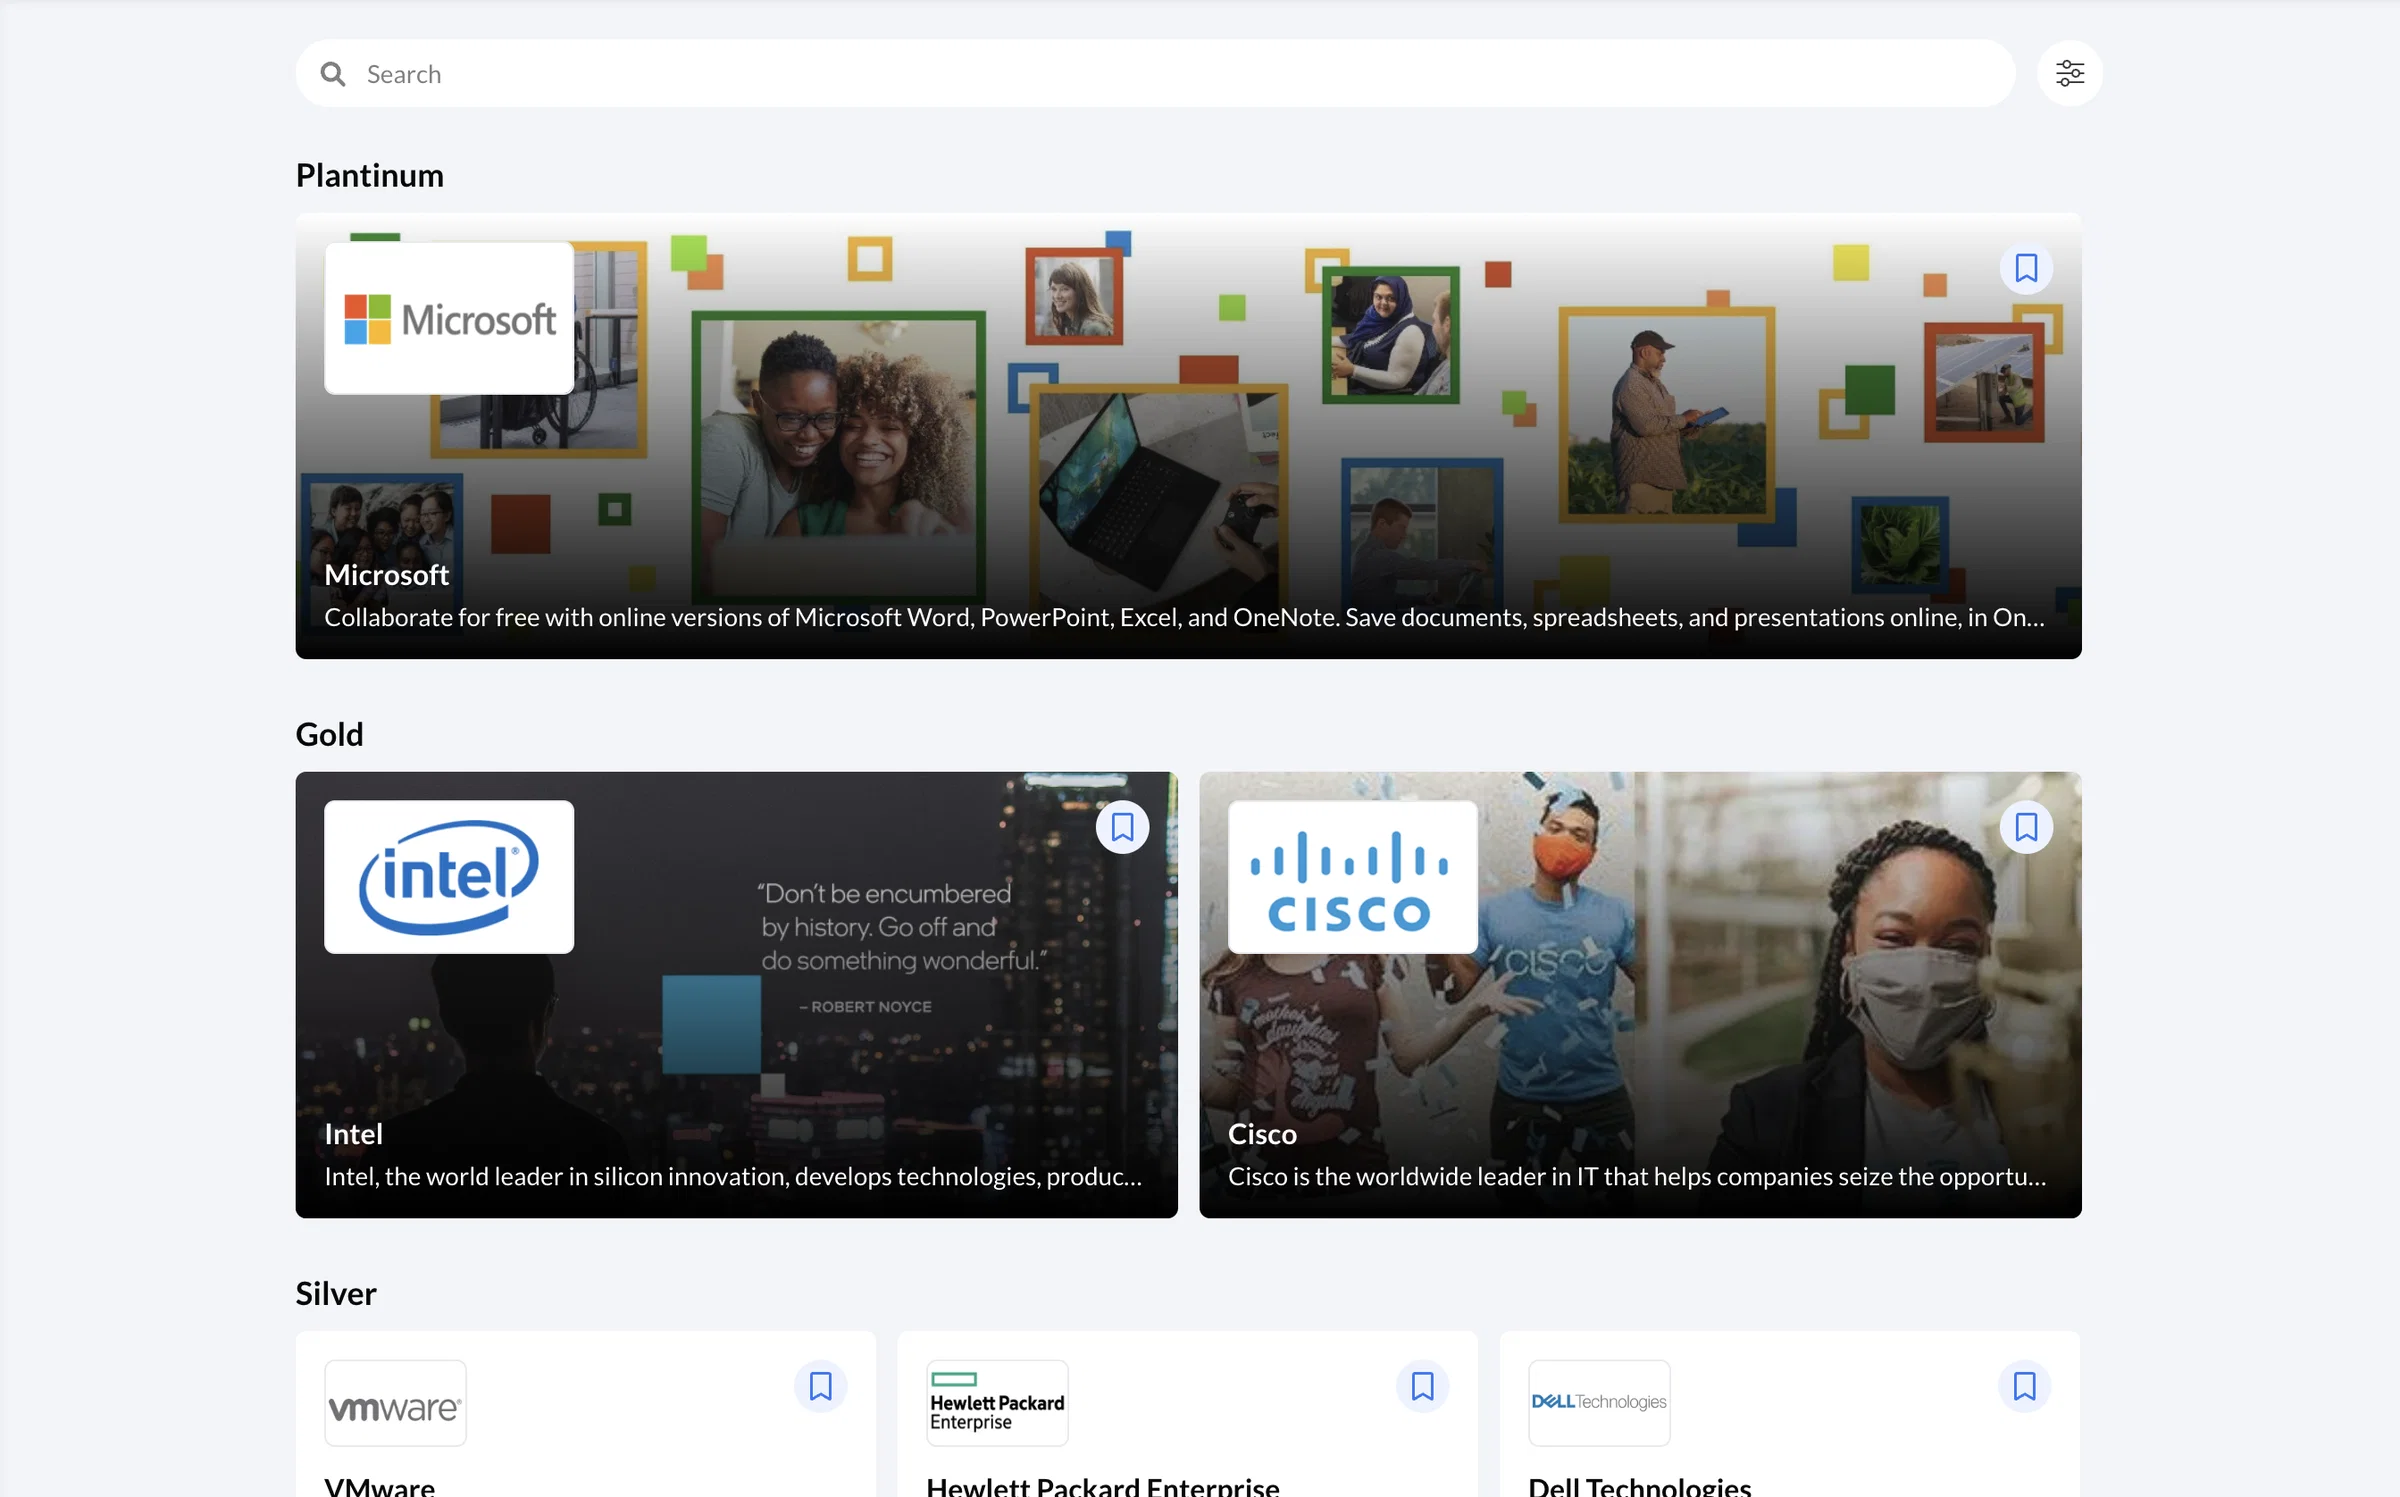Select the Dell Technologies logo
The width and height of the screenshot is (2400, 1497).
coord(1599,1403)
